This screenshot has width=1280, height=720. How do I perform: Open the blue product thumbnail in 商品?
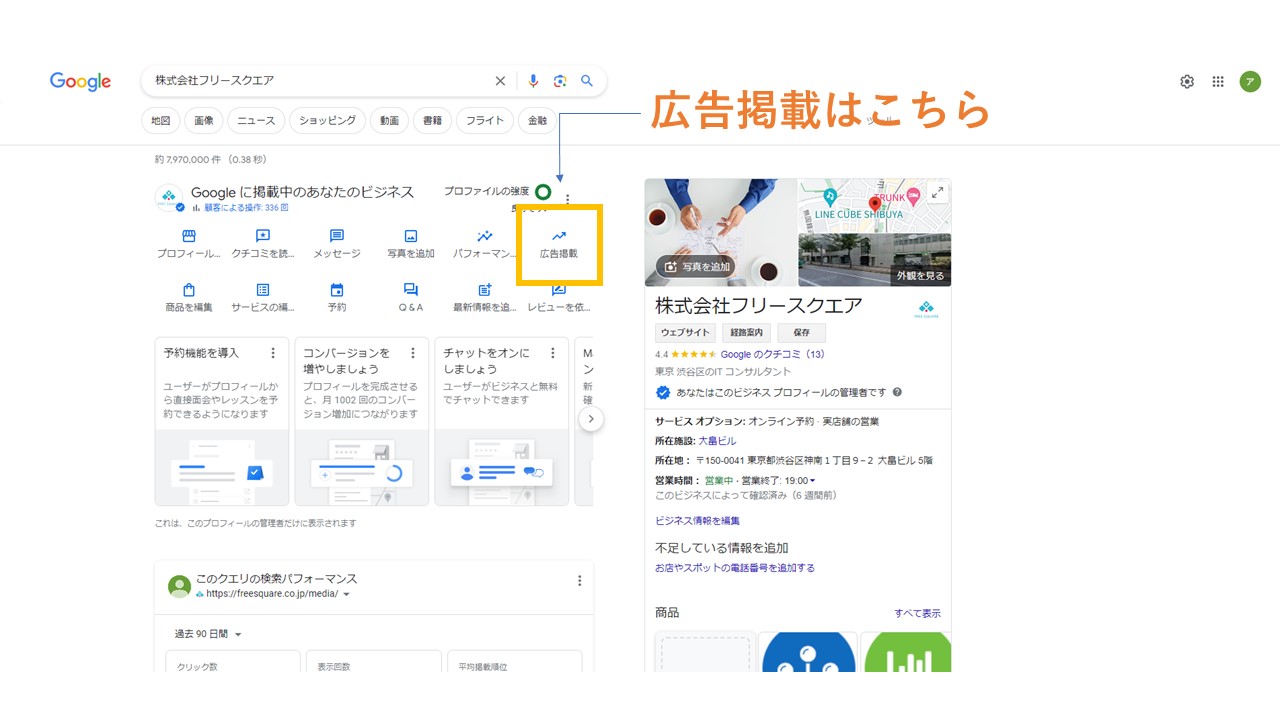tap(808, 652)
